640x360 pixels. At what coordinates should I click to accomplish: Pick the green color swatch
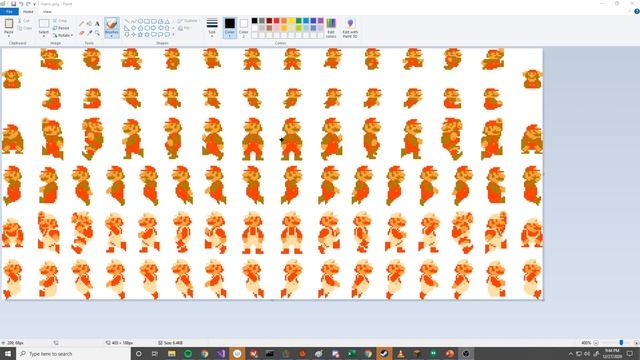tap(299, 20)
